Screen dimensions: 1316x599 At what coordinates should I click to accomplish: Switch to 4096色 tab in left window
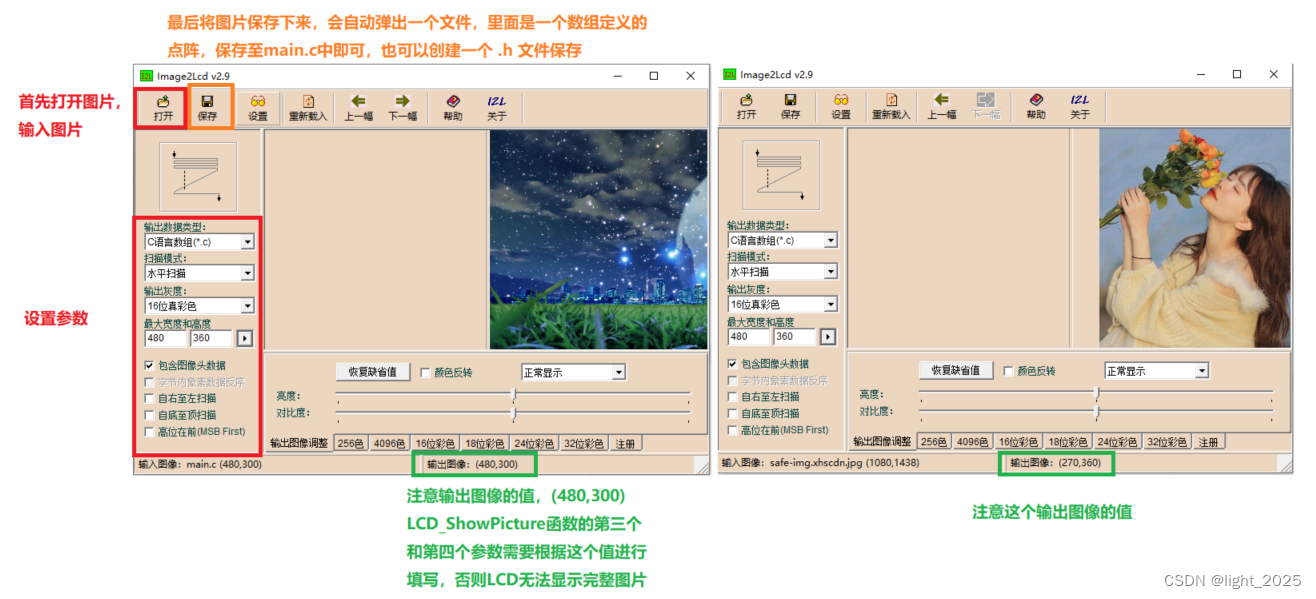(388, 443)
